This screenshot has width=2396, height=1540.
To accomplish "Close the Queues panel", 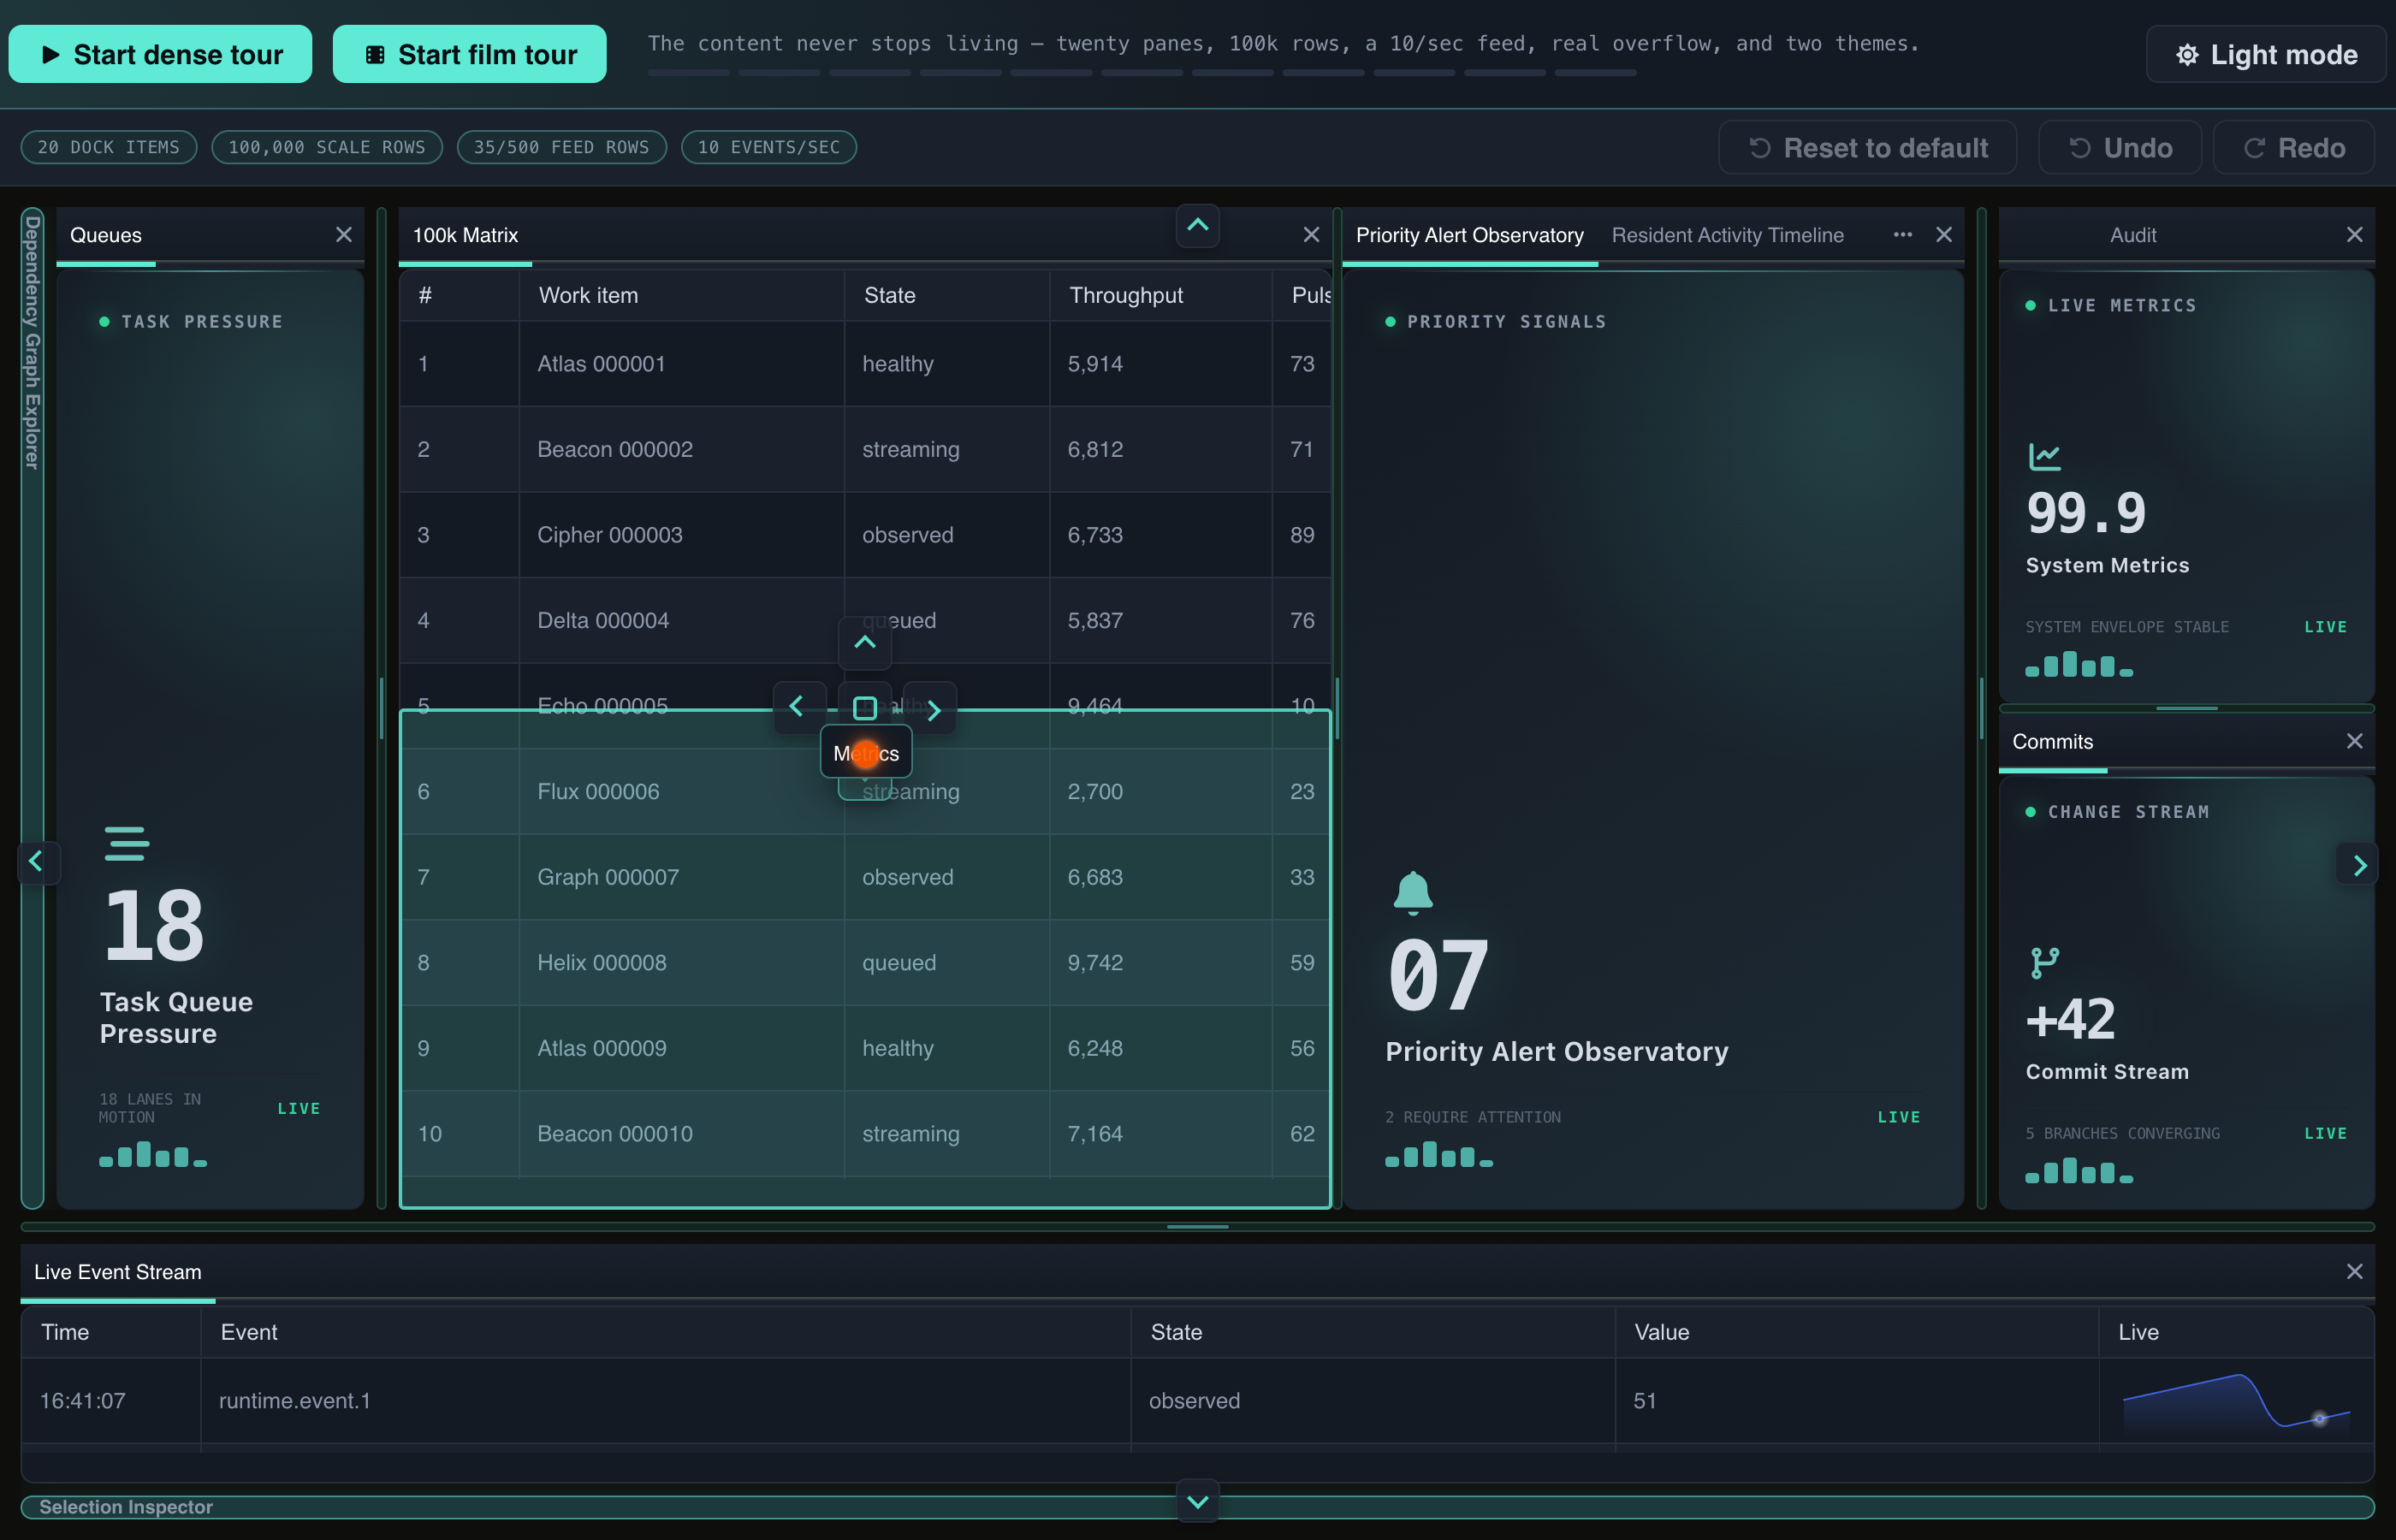I will pyautogui.click(x=344, y=235).
